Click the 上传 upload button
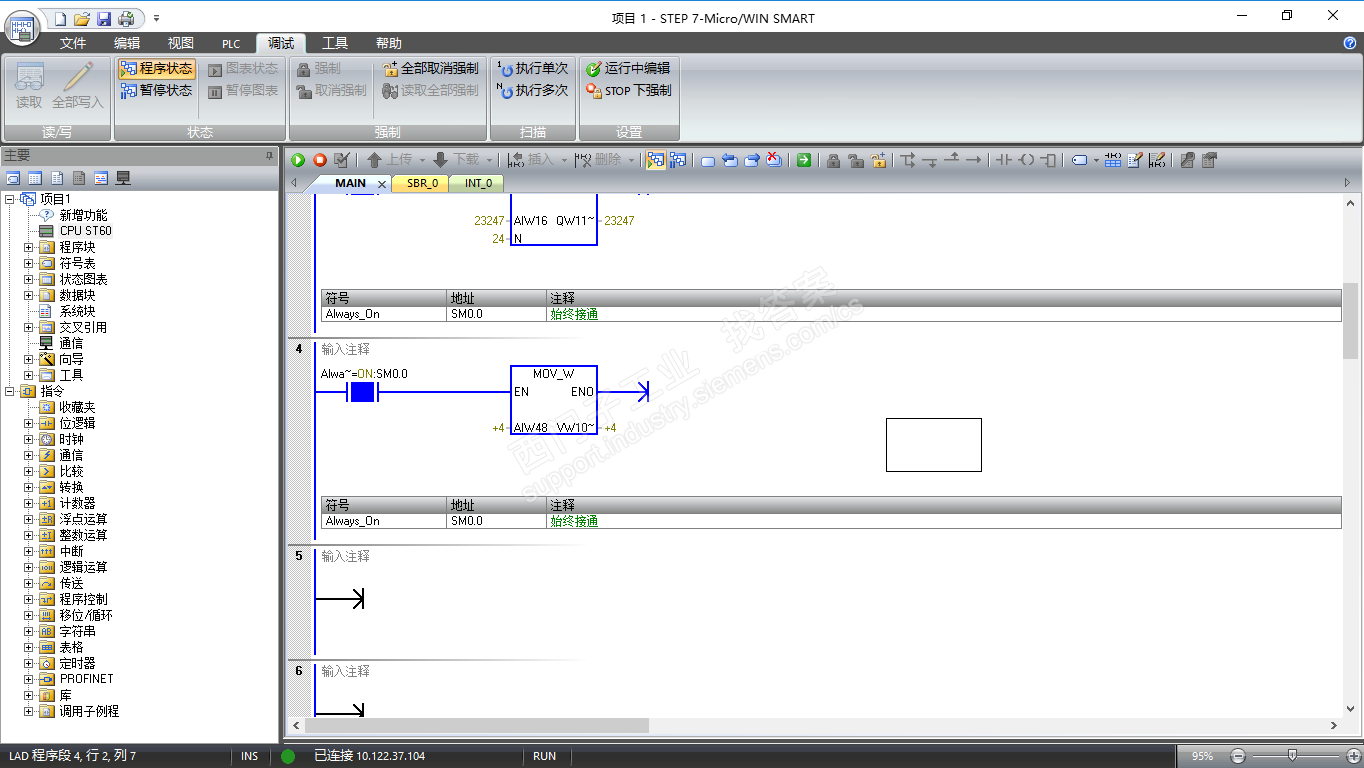Image resolution: width=1364 pixels, height=768 pixels. pos(391,160)
